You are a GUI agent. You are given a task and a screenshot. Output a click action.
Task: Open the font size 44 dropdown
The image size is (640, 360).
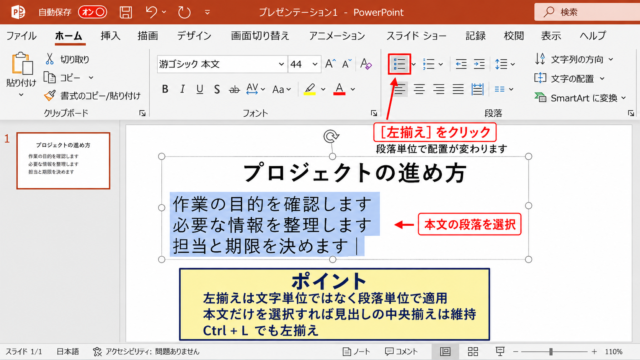[315, 64]
